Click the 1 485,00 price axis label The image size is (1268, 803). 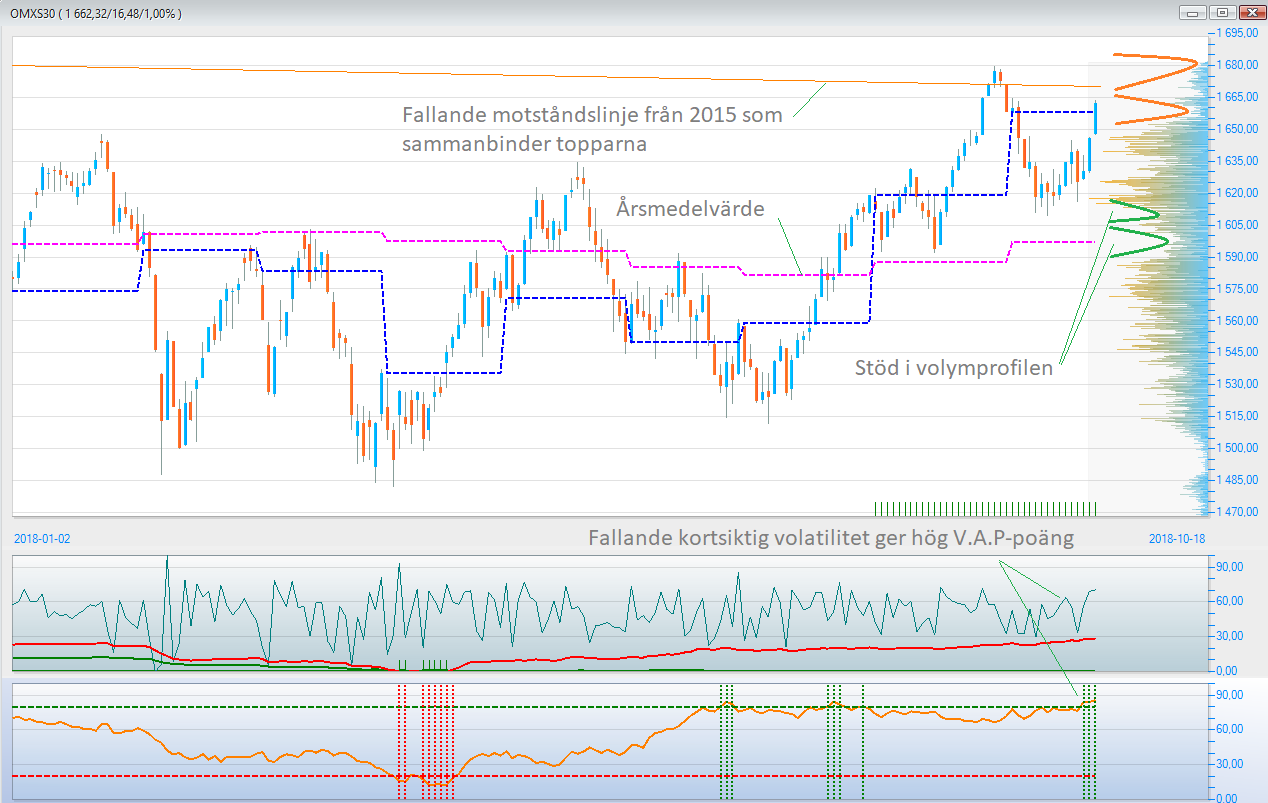(1238, 480)
